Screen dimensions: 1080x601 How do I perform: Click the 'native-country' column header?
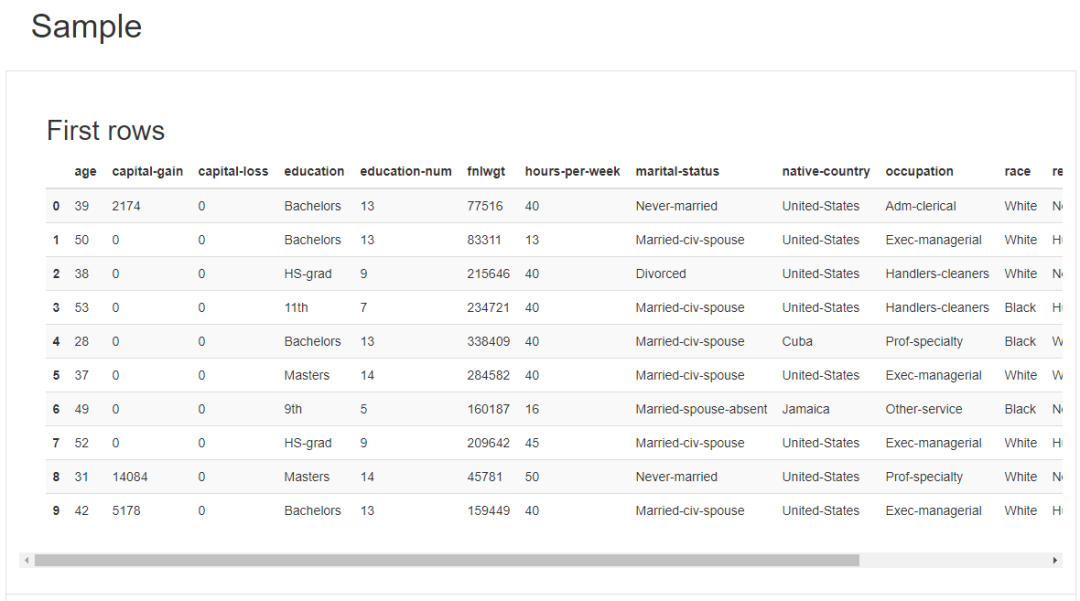(x=825, y=172)
